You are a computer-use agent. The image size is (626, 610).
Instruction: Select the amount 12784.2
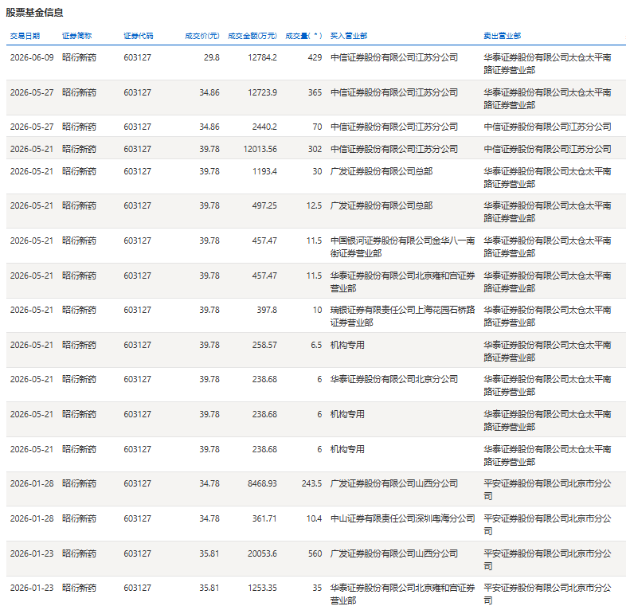tap(262, 57)
